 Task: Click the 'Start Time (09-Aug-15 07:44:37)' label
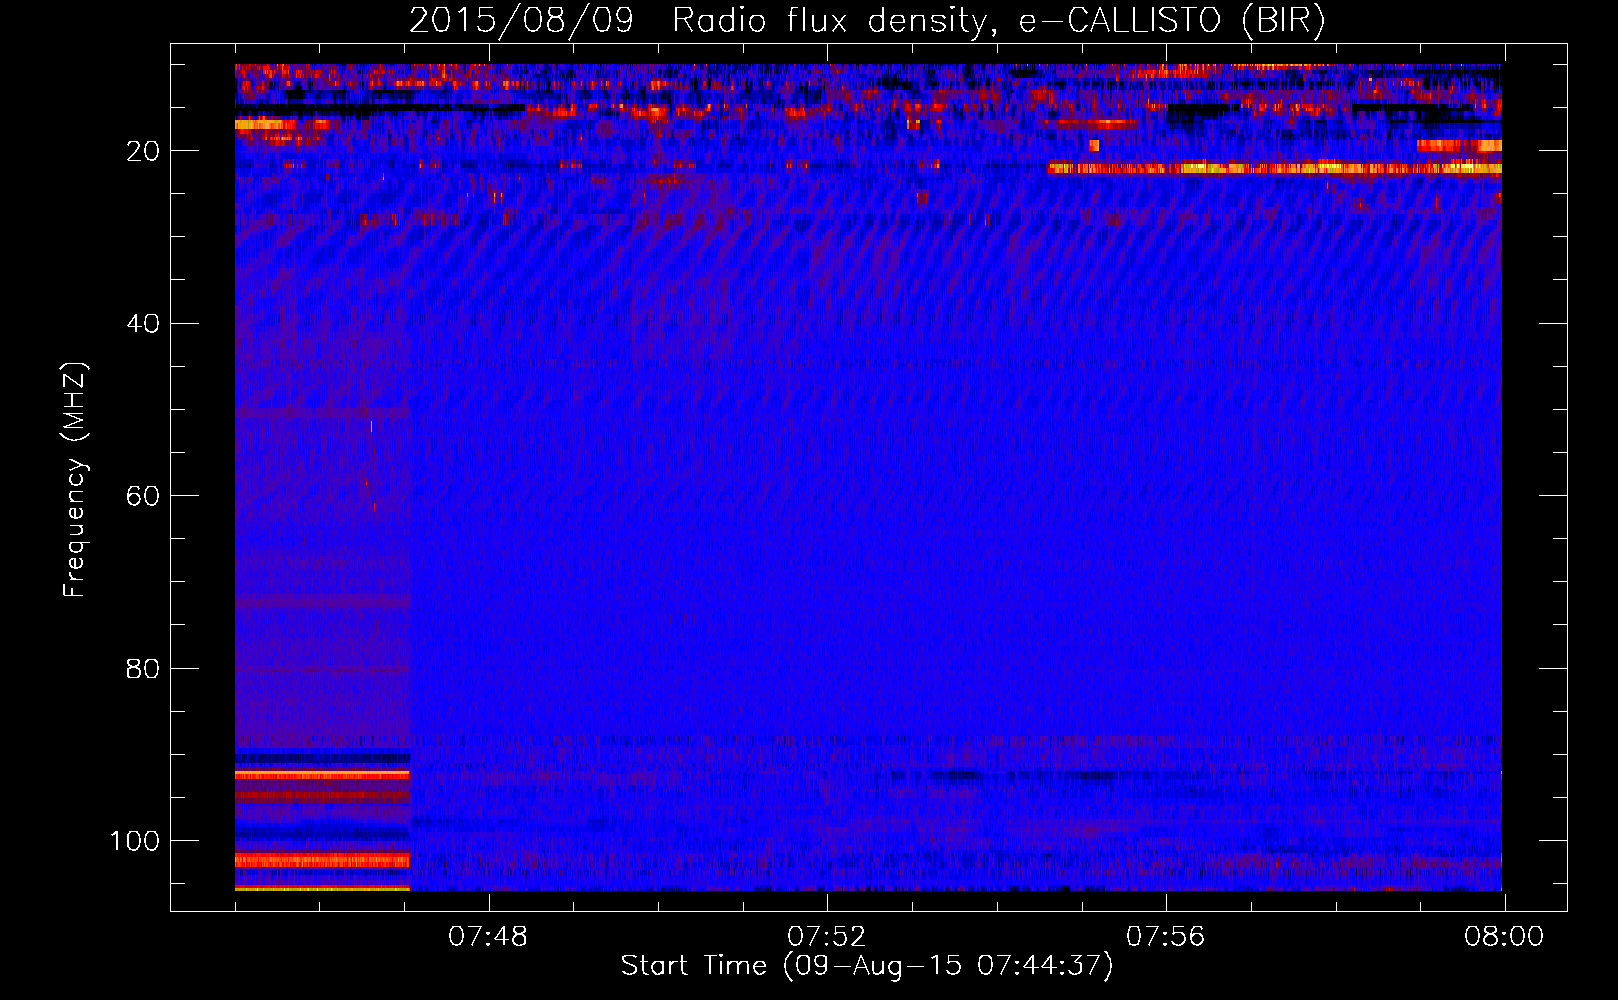click(x=867, y=966)
